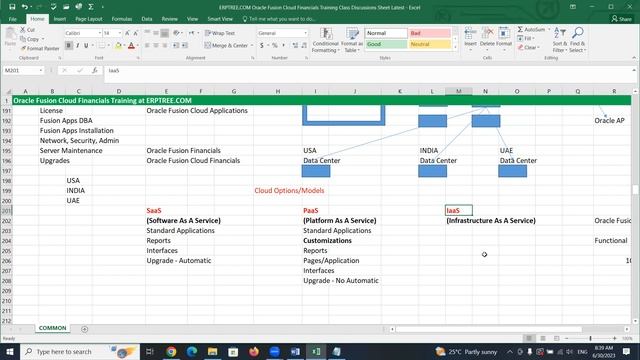Viewport: 640px width, 360px height.
Task: Switch to Normal view in status bar
Action: 529,338
